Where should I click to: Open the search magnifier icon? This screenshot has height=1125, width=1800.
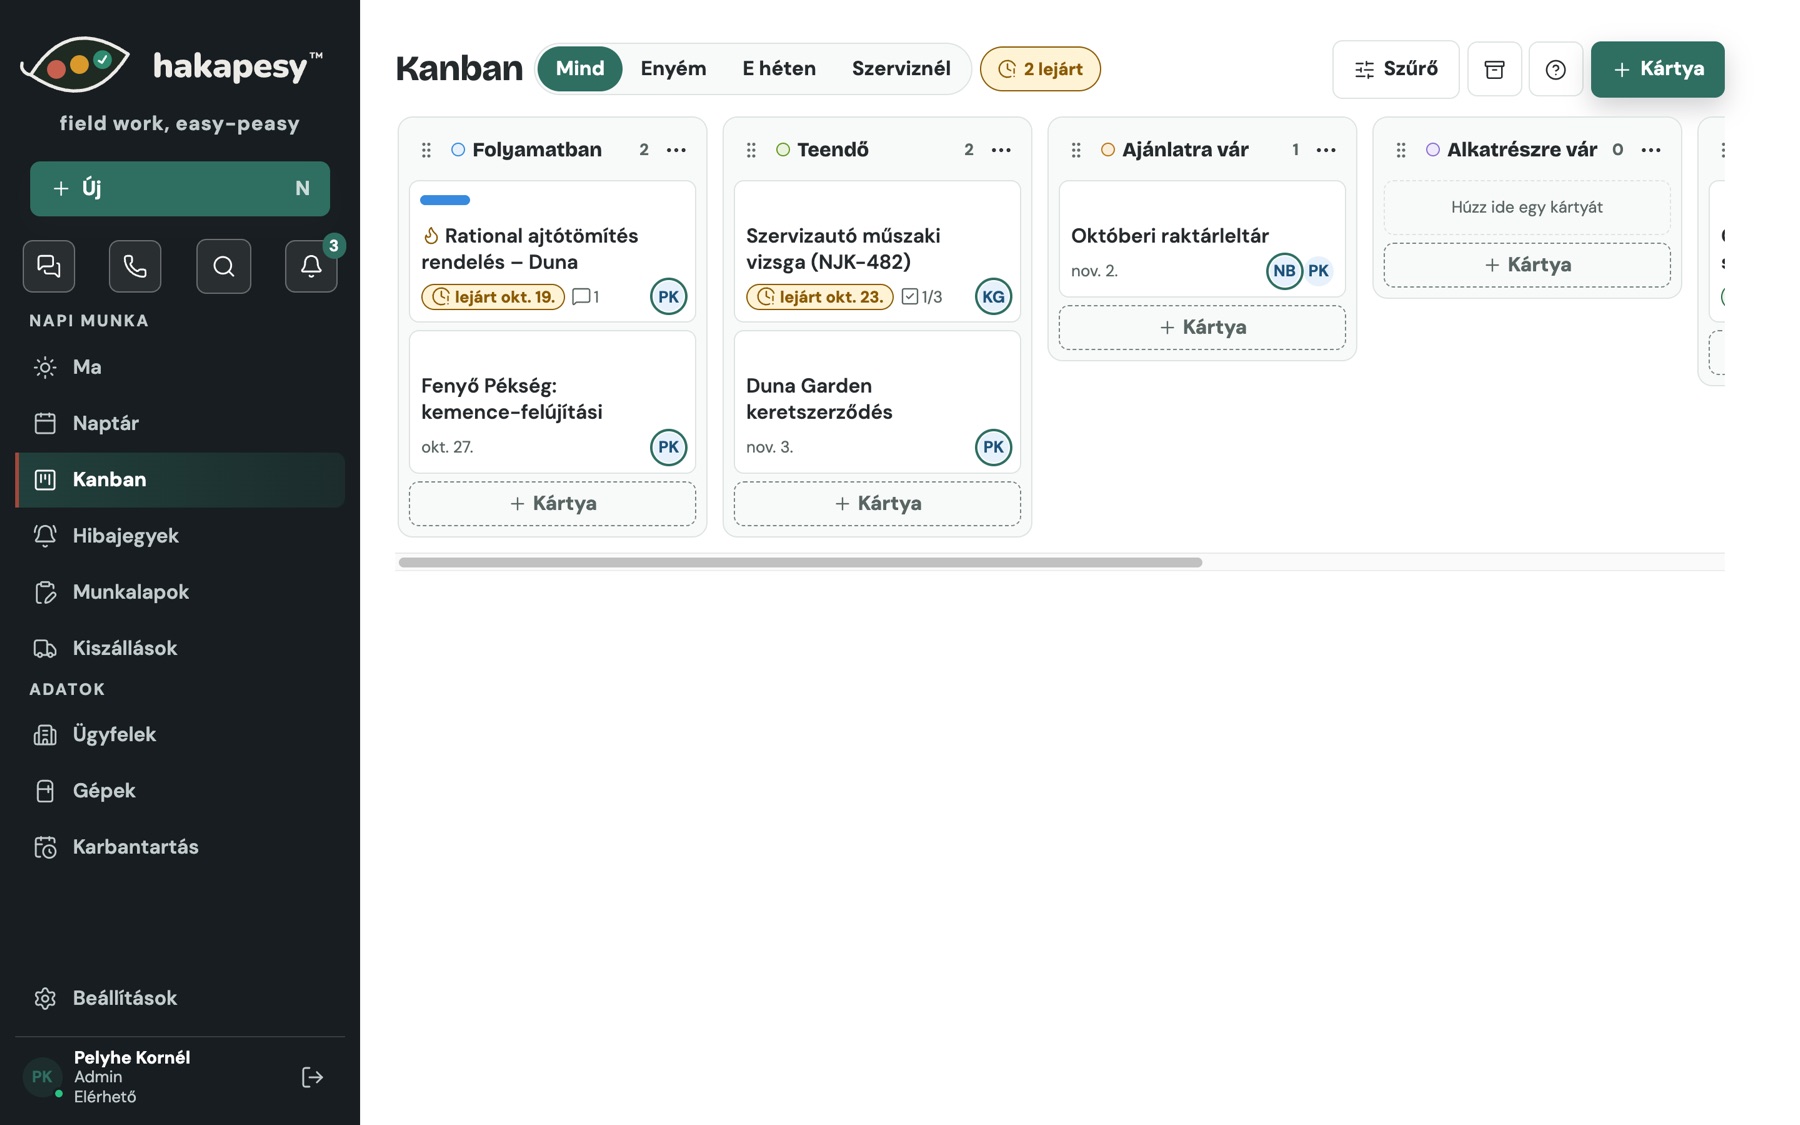(x=224, y=266)
